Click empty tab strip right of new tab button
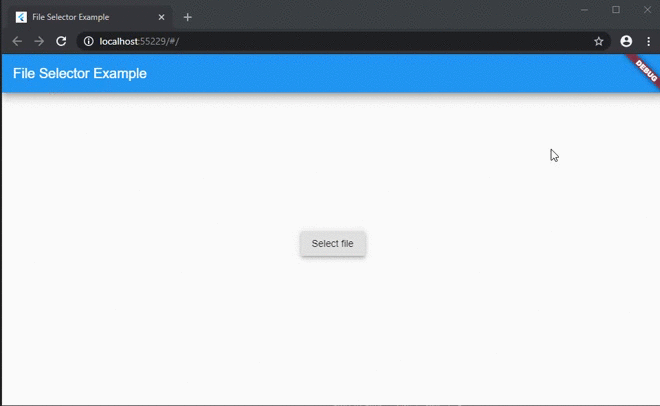 [380, 17]
